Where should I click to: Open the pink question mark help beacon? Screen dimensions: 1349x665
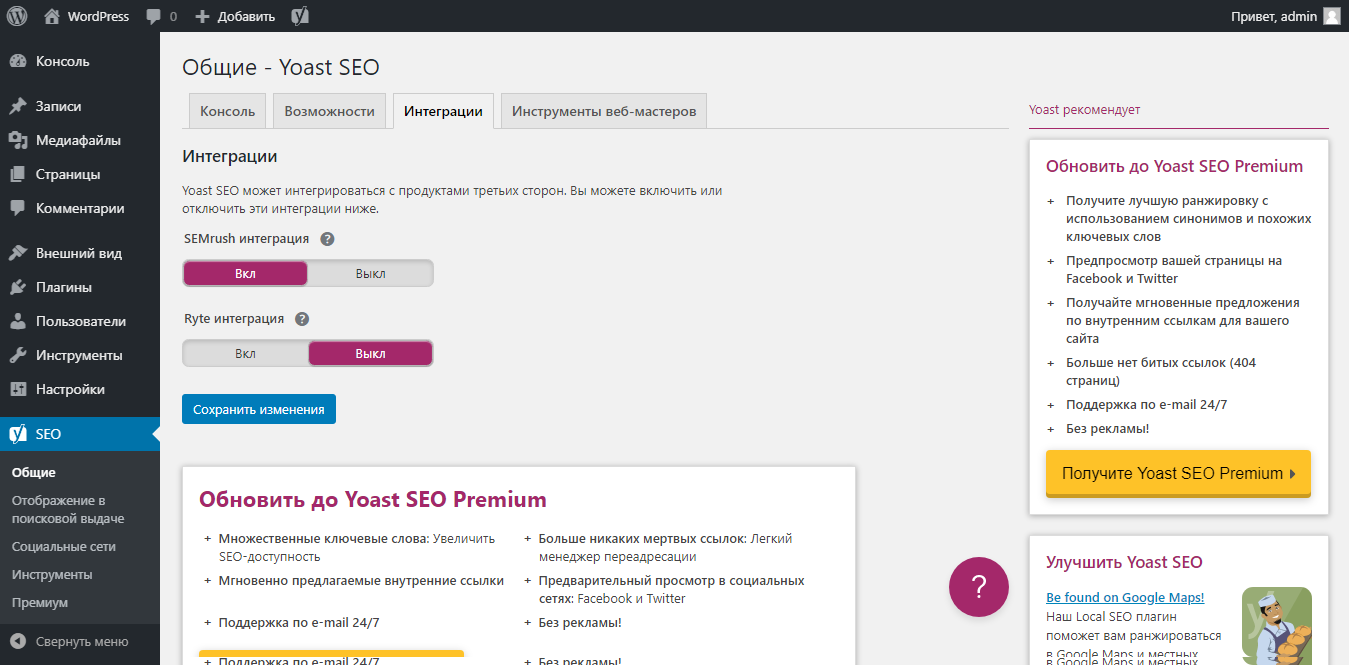[x=978, y=587]
